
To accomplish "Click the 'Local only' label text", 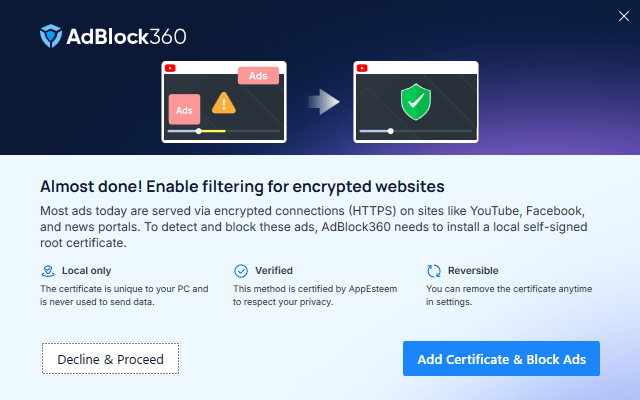I will tap(87, 271).
